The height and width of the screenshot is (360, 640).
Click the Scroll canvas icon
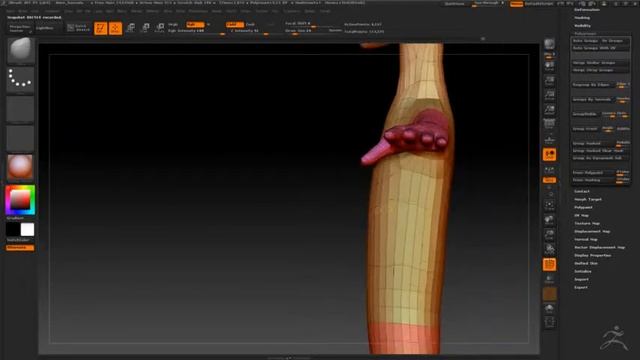tap(549, 66)
